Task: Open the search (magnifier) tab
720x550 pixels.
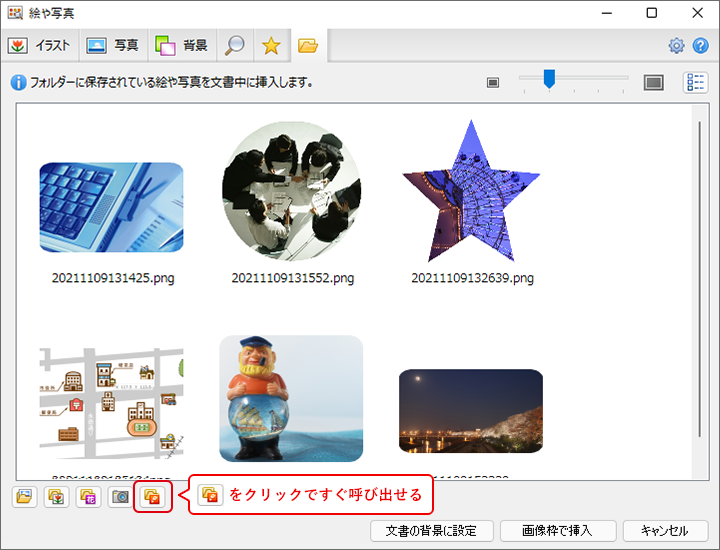Action: coord(235,45)
